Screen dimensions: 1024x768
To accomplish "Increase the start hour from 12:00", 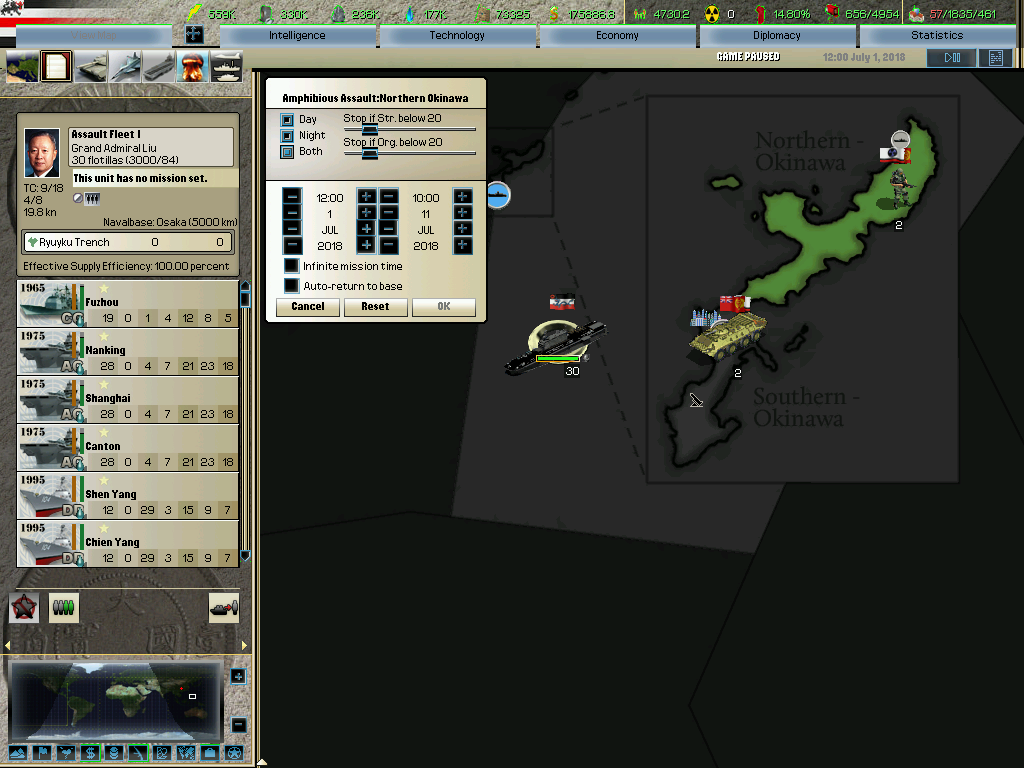I will pos(366,197).
